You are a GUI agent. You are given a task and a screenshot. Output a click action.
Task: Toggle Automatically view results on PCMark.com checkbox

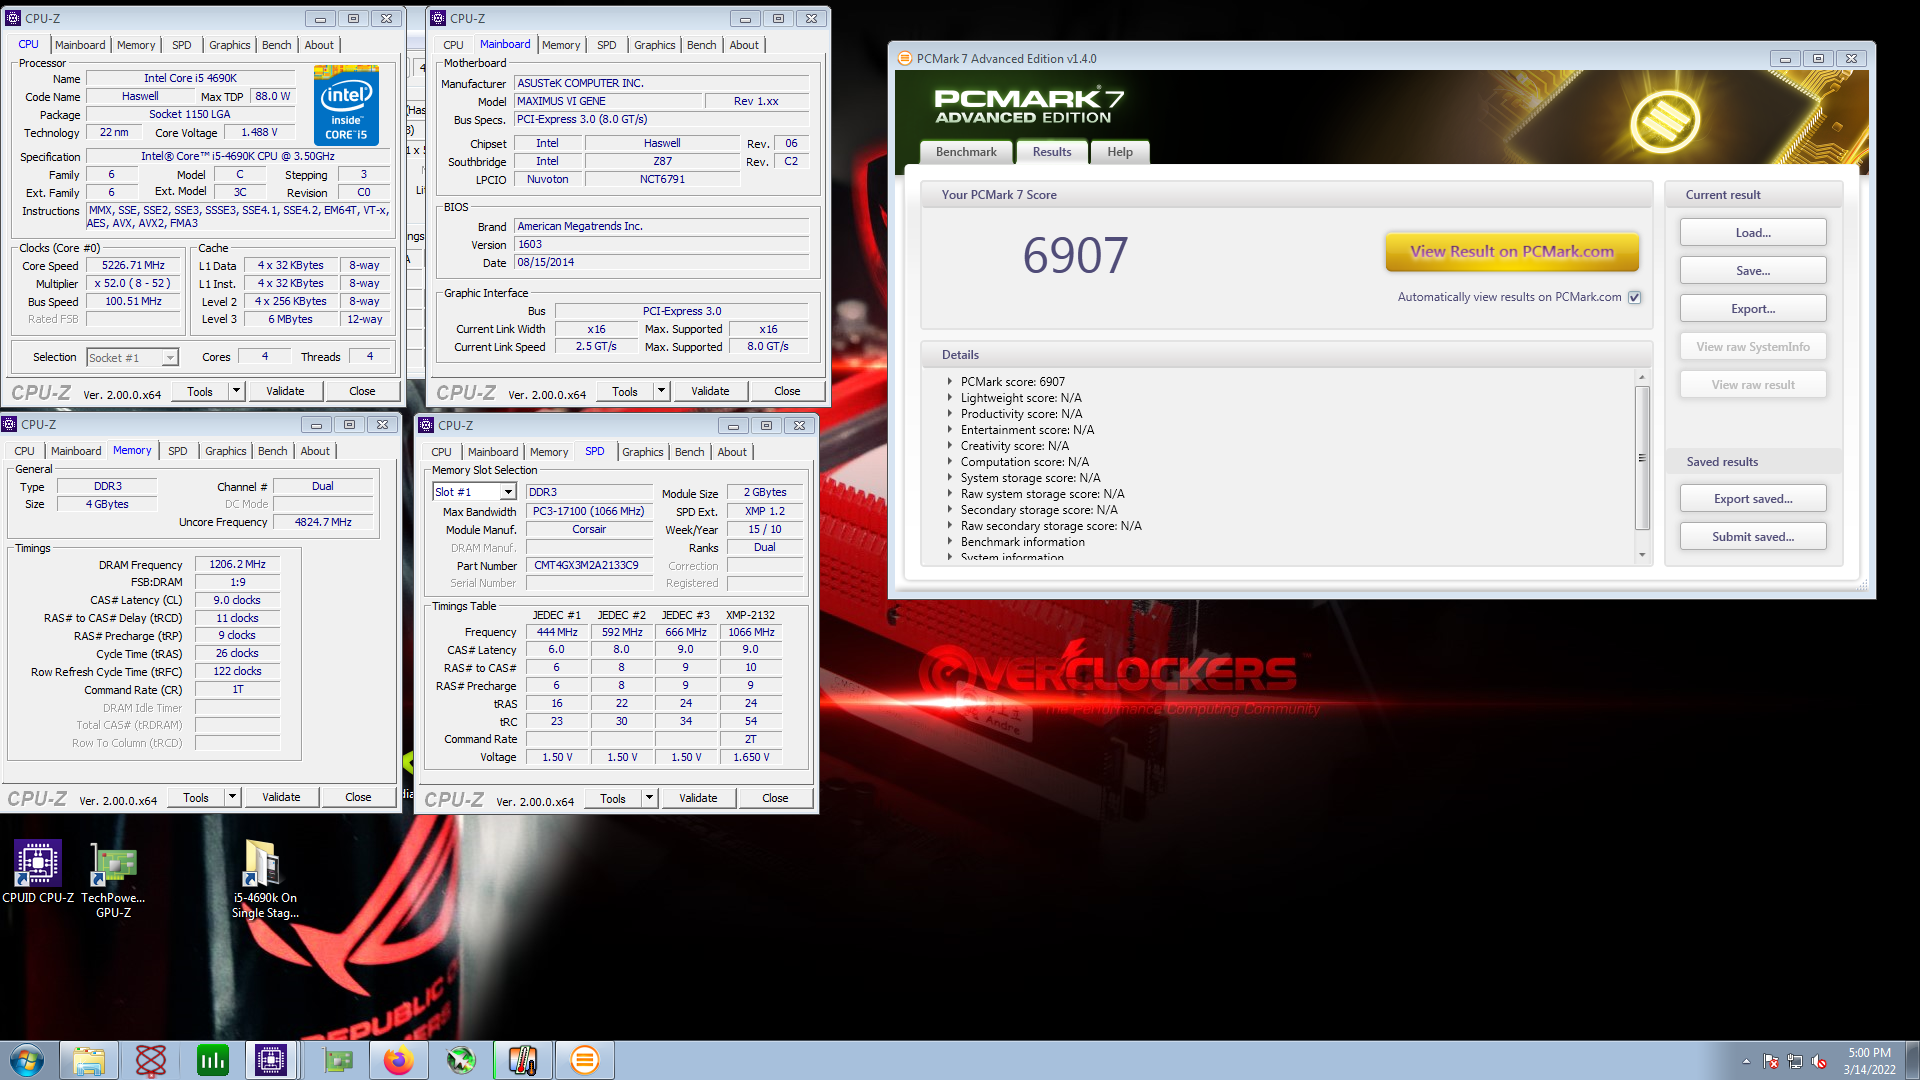(x=1635, y=297)
